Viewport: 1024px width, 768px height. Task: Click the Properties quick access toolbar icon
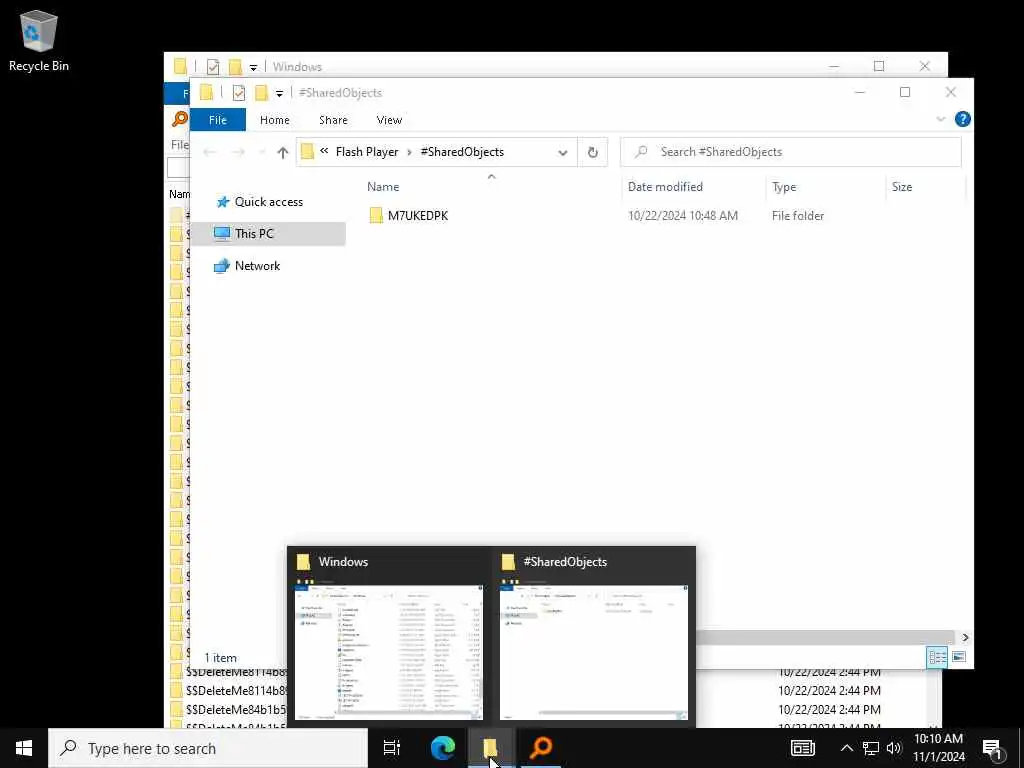pos(238,93)
